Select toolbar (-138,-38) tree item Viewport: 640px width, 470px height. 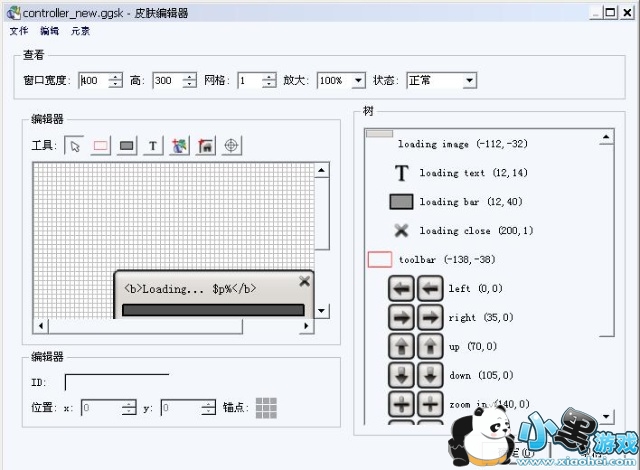[x=447, y=259]
